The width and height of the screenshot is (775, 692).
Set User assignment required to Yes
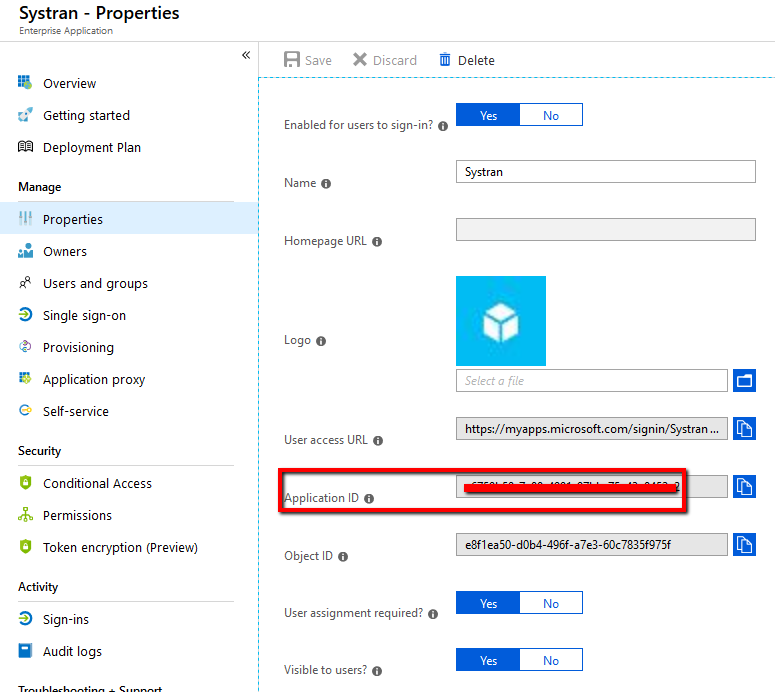coord(488,603)
